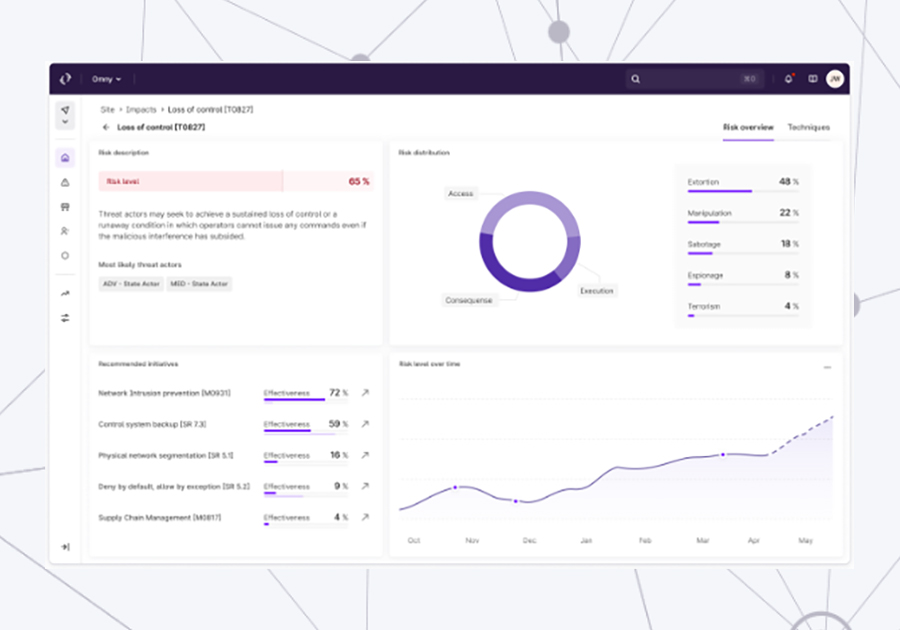The width and height of the screenshot is (900, 630).
Task: Open the trend chart sidebar icon
Action: [65, 294]
